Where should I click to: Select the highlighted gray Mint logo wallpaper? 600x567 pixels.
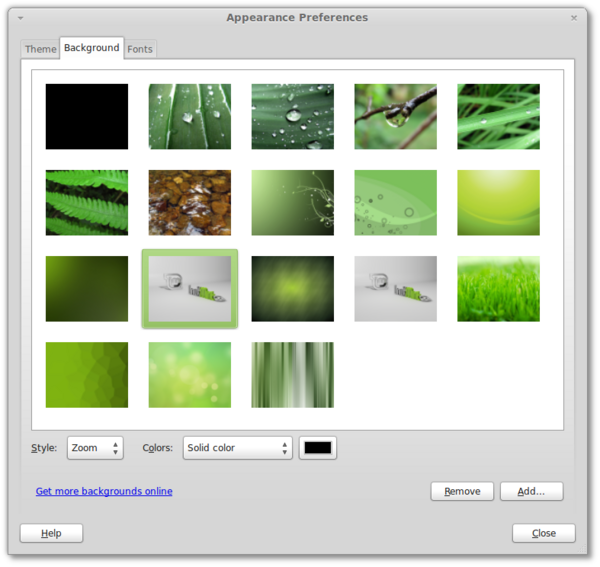[190, 289]
